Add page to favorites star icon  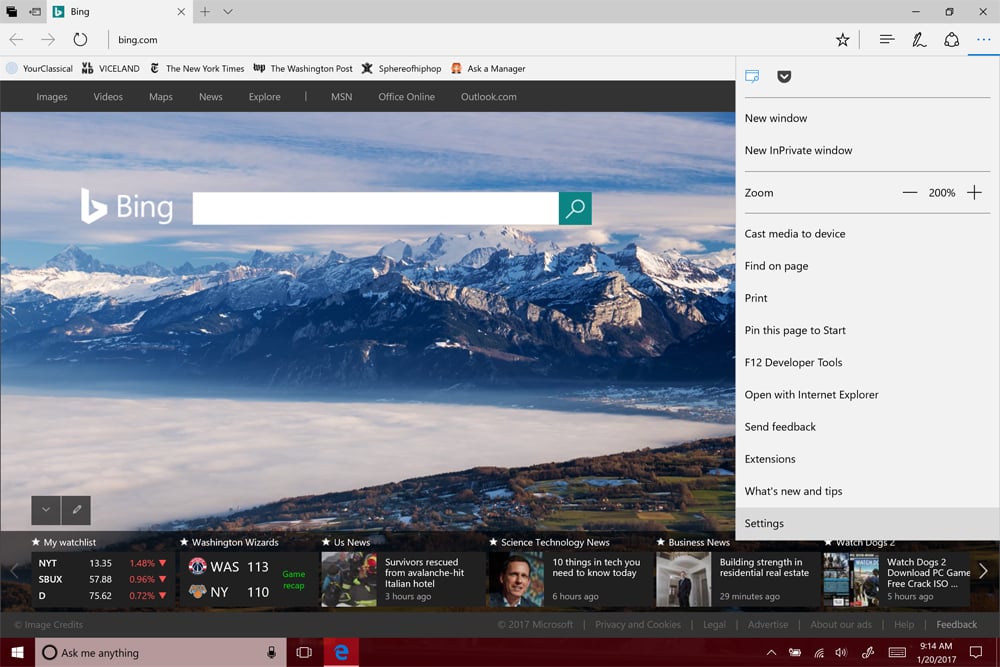(842, 40)
